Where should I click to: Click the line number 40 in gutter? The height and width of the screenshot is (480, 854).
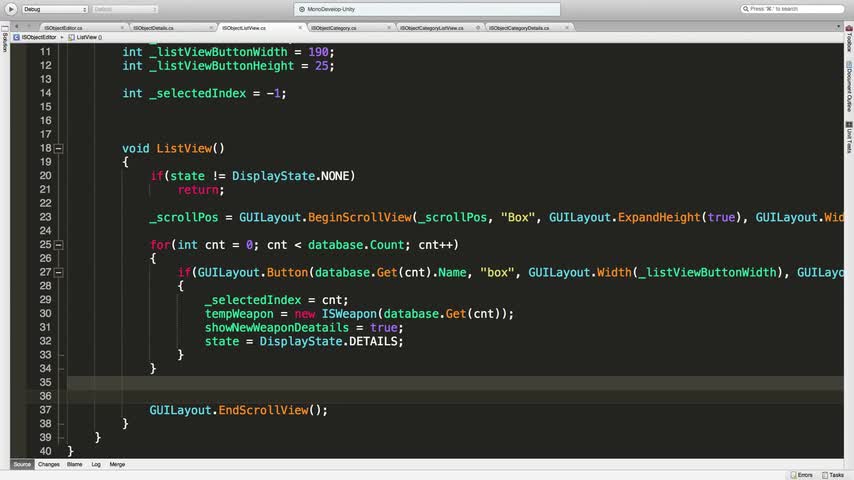(46, 451)
